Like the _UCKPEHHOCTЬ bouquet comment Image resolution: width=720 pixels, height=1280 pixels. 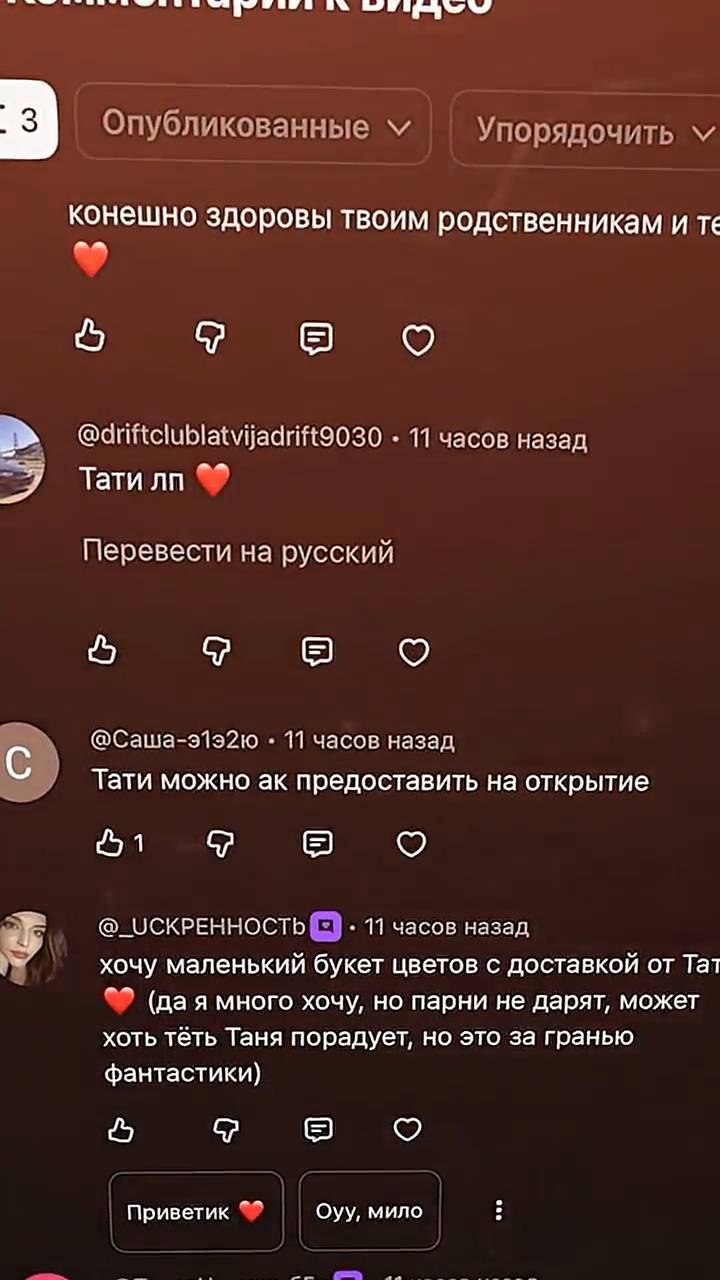point(120,1130)
